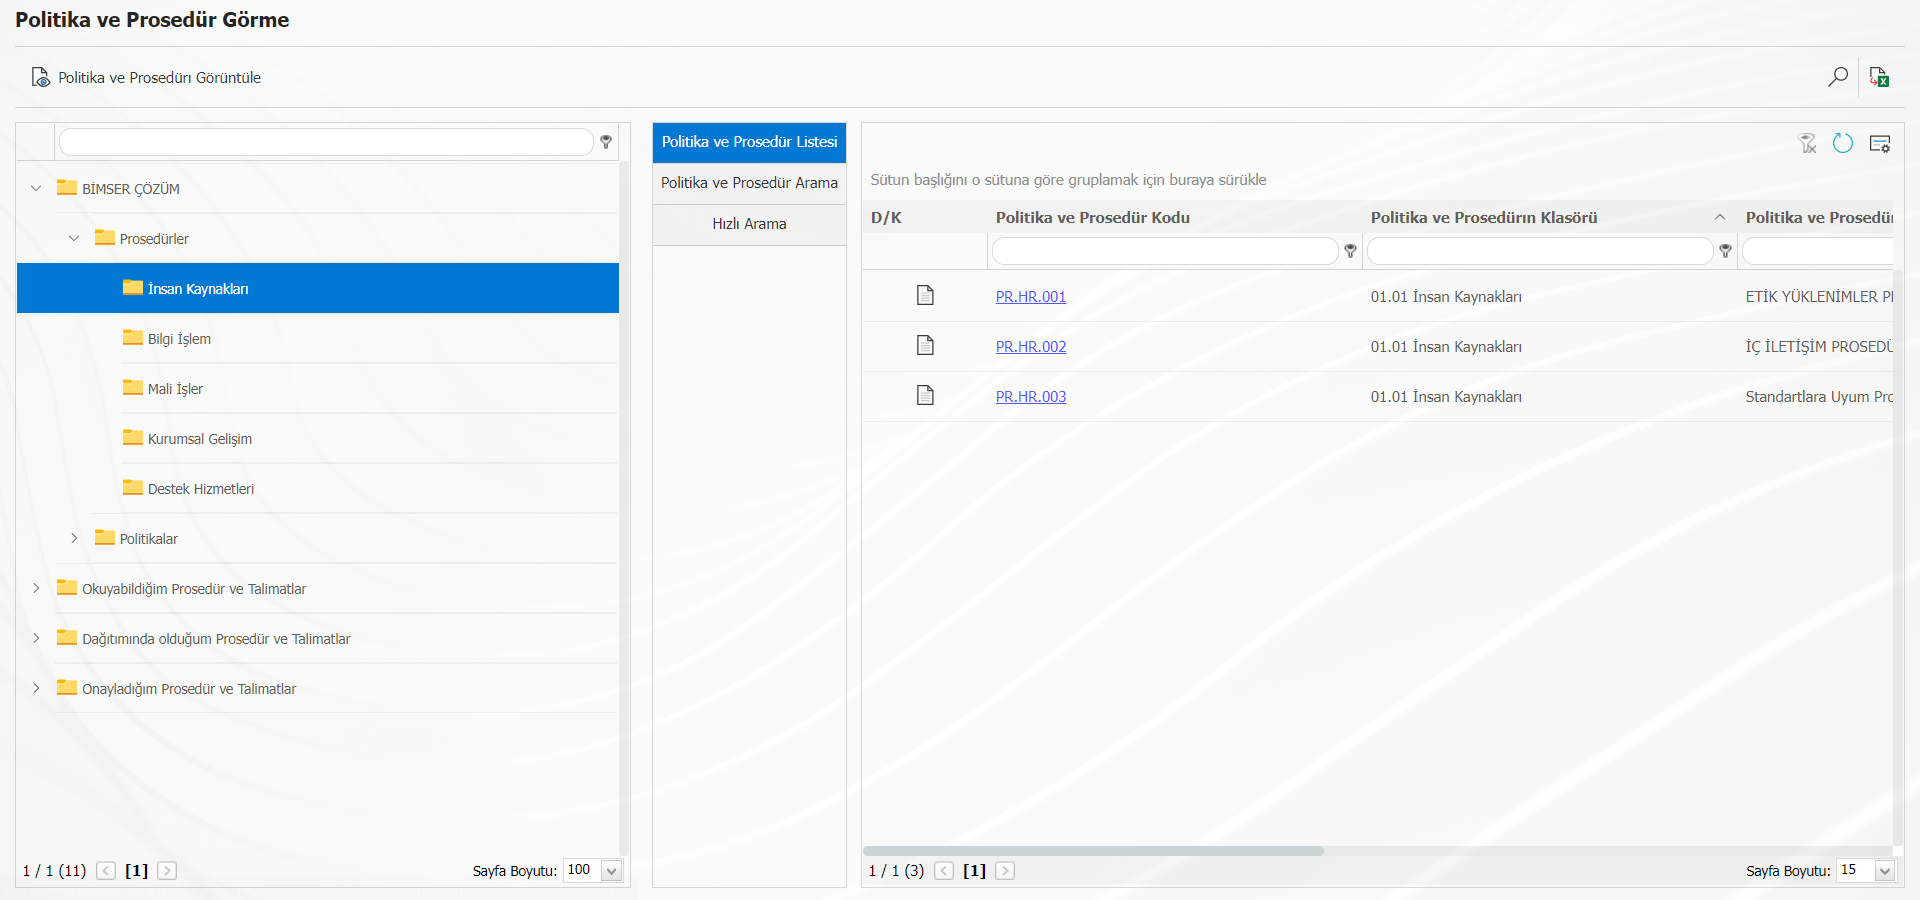
Task: Expand Dağıtımında olduğum Prosedür ve Talimatlar node
Action: [x=36, y=638]
